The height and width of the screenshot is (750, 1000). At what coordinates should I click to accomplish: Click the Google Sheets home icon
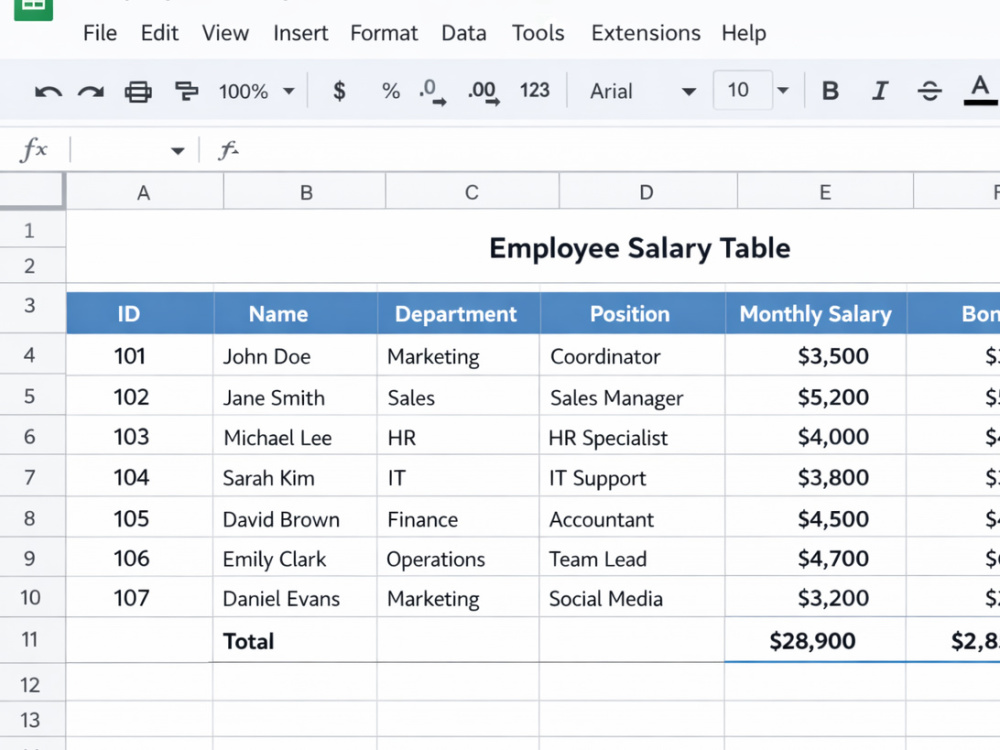tap(33, 8)
